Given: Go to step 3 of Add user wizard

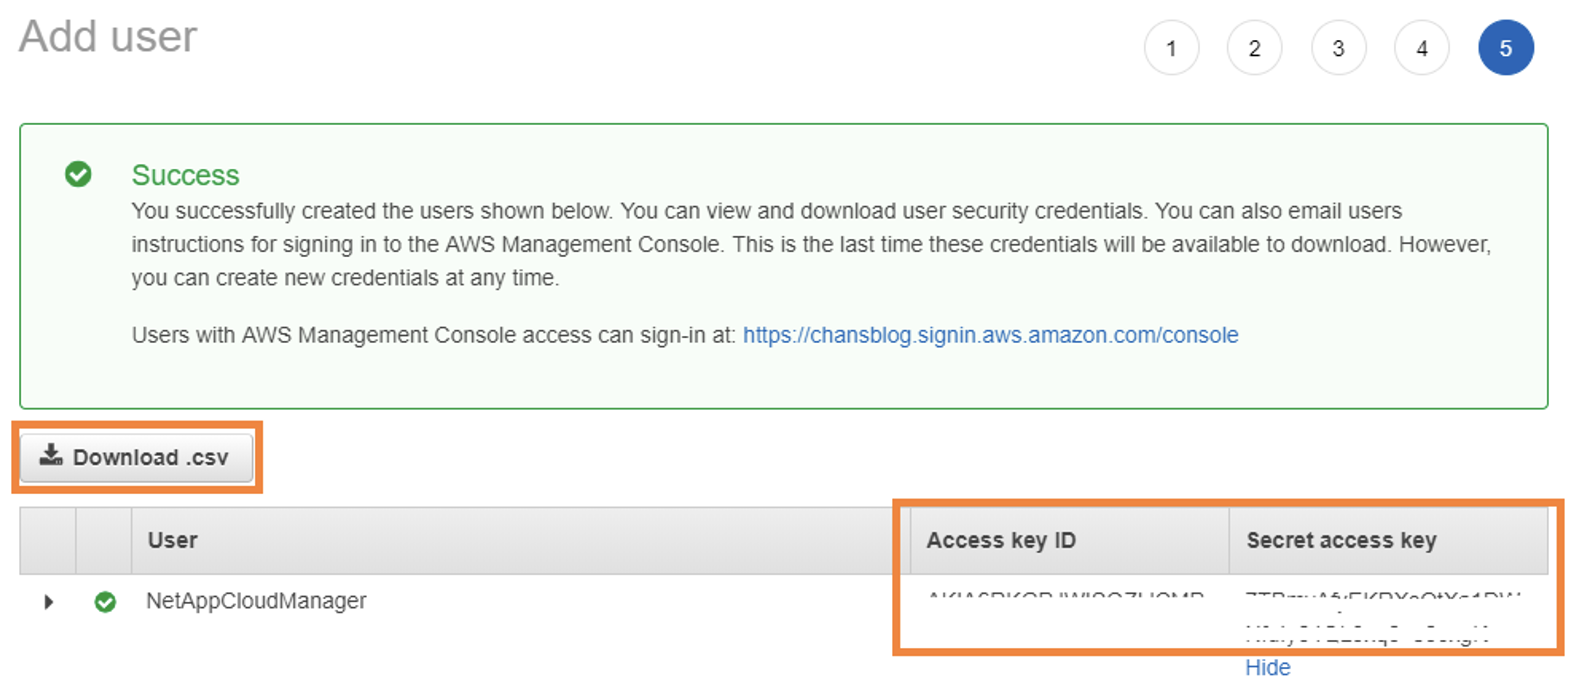Looking at the screenshot, I should coord(1338,48).
